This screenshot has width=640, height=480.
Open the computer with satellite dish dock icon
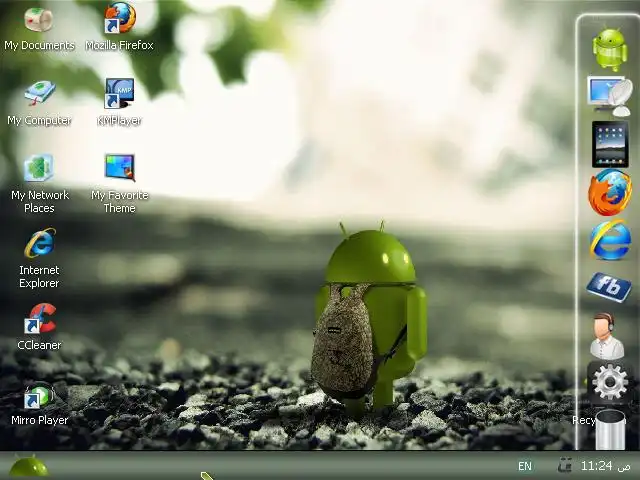coord(610,96)
